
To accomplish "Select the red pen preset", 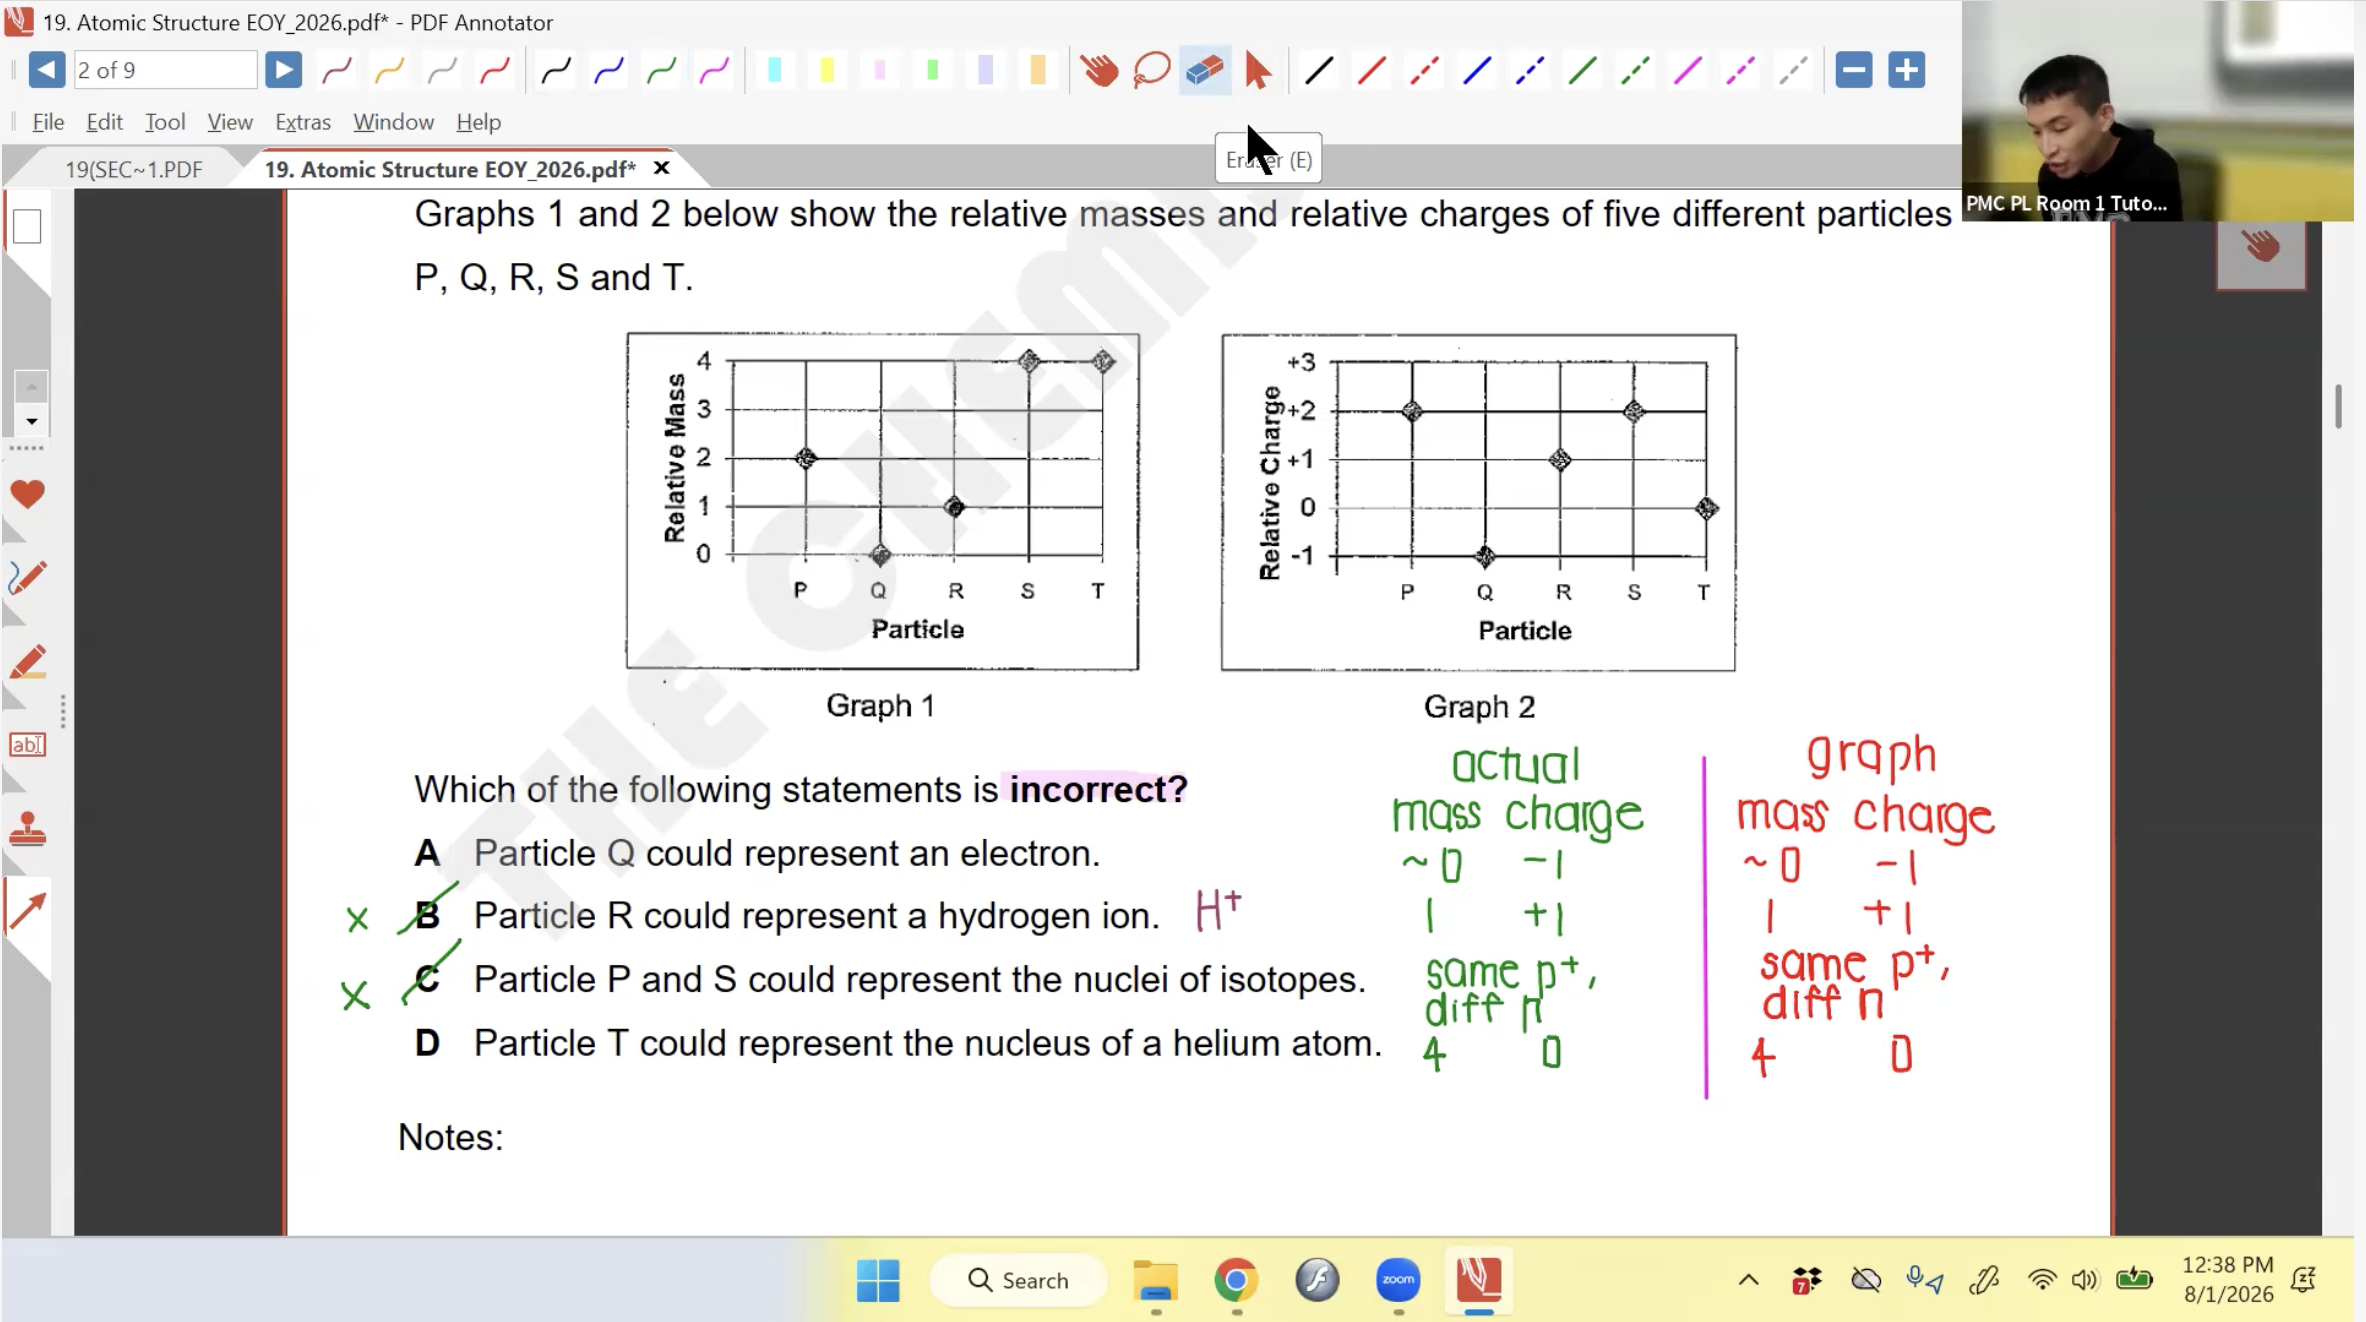I will point(495,70).
